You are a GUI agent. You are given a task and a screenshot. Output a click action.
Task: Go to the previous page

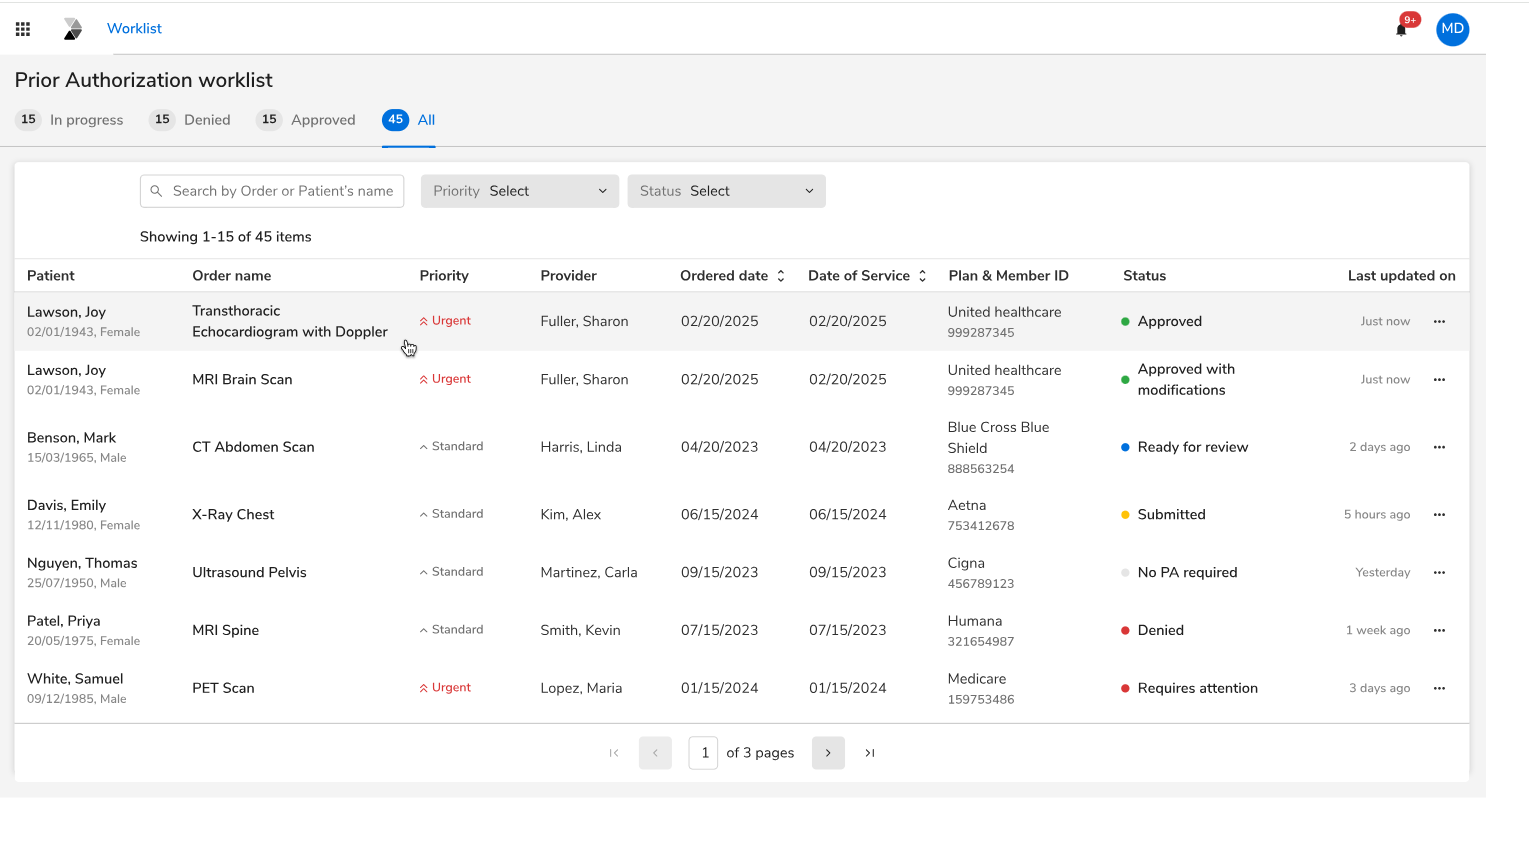[x=655, y=753]
